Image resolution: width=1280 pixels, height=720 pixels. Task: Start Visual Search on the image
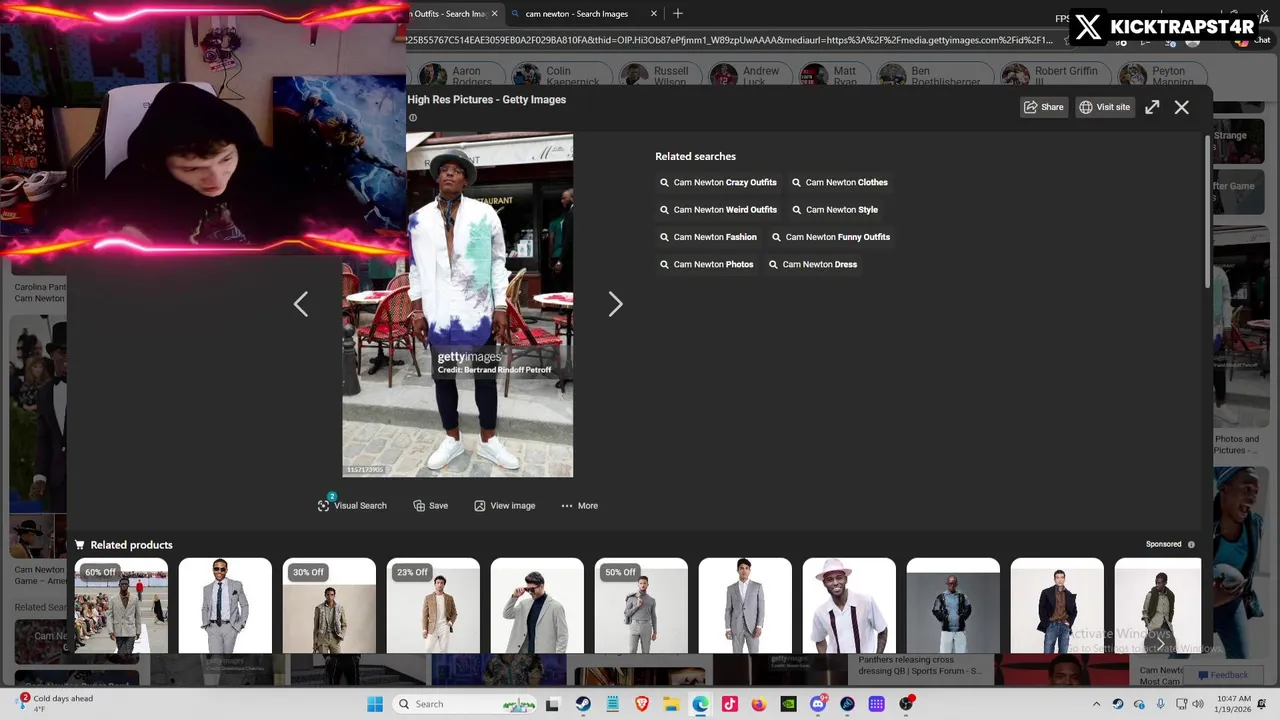pos(352,505)
